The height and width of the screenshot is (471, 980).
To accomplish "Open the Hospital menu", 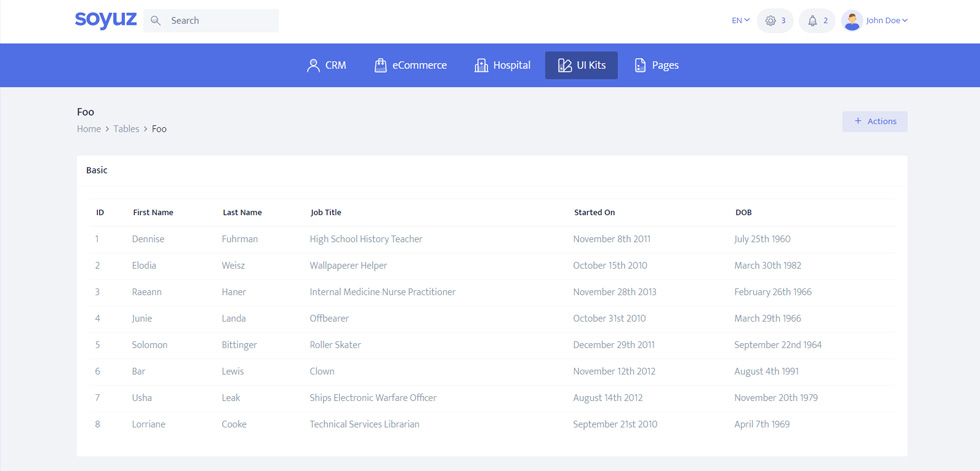I will (x=502, y=65).
